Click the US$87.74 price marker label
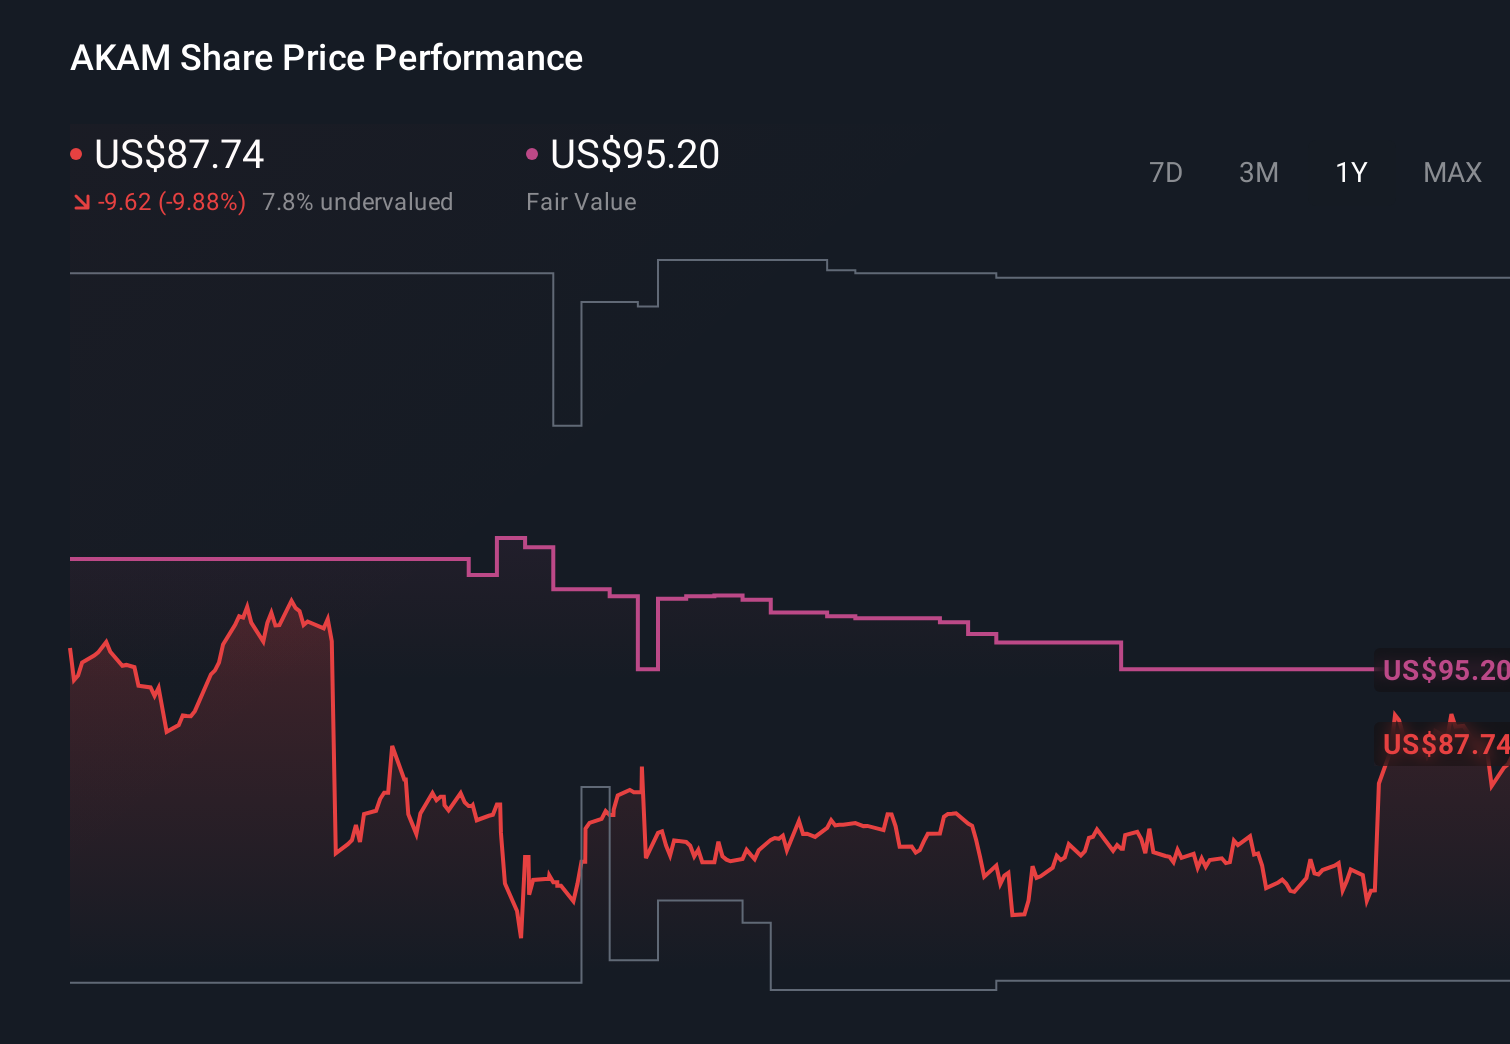 (x=1443, y=744)
